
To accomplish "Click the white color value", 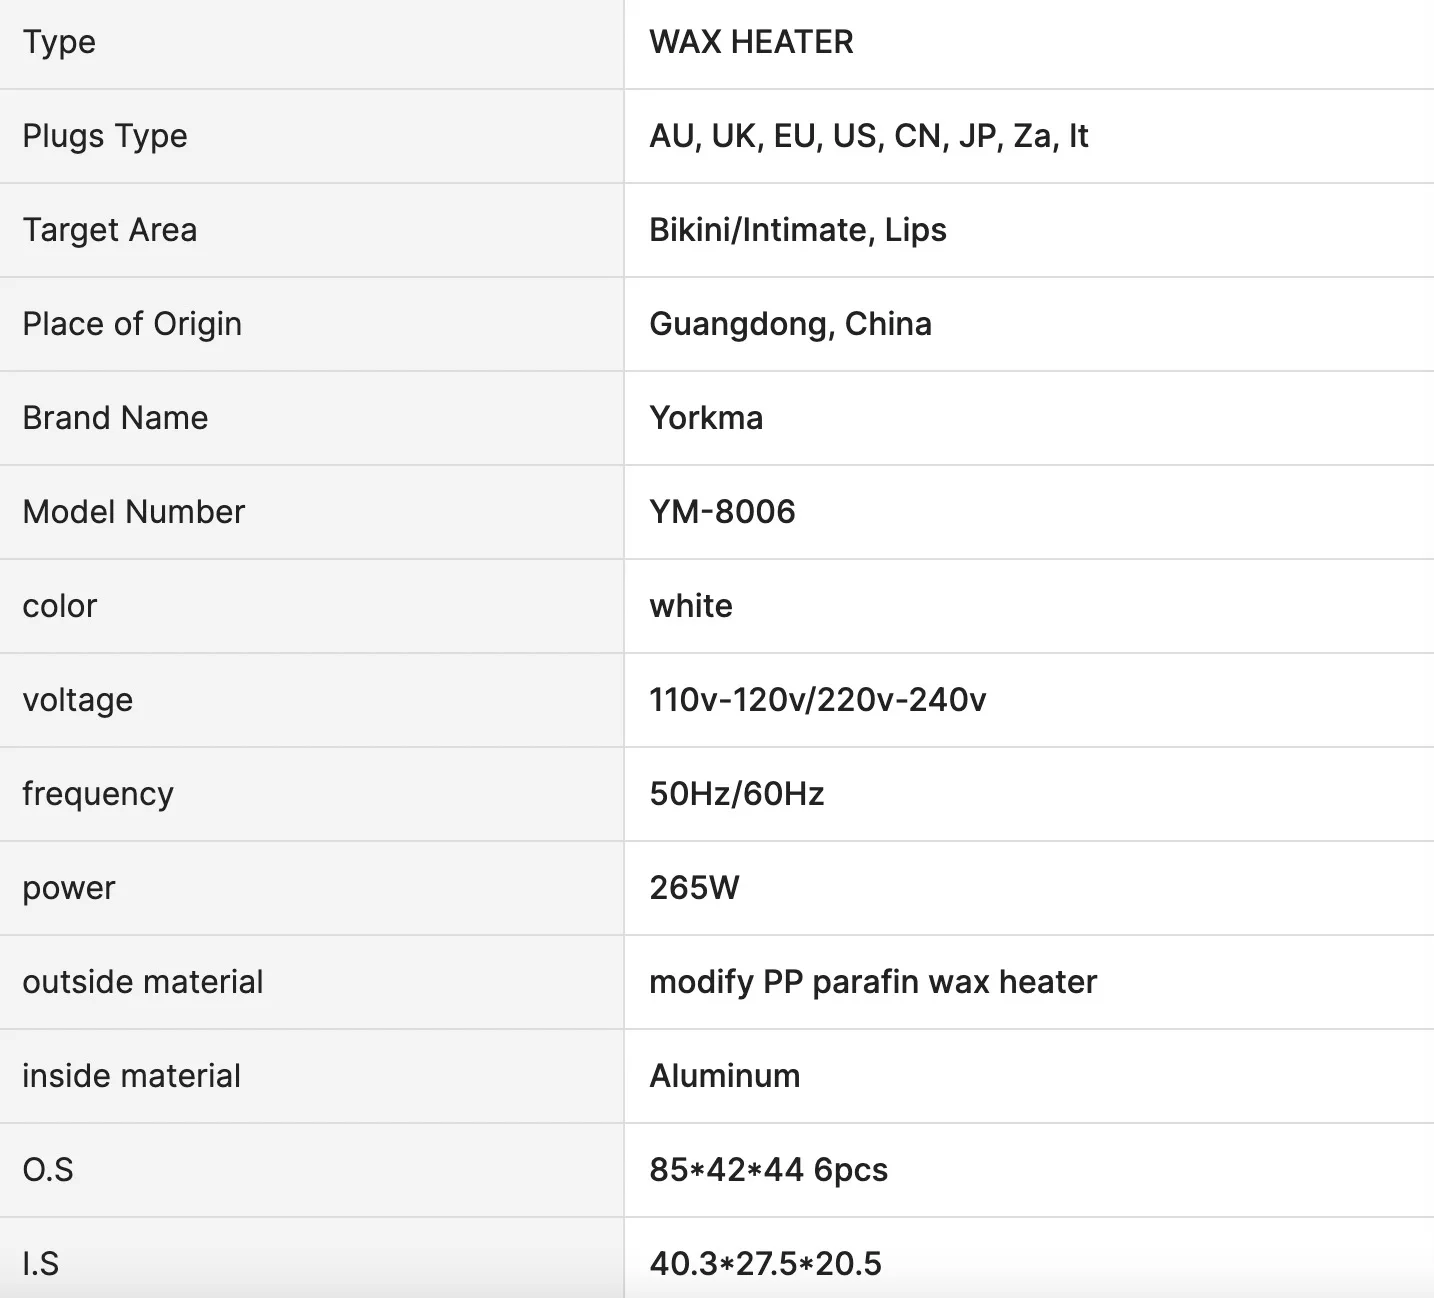I will (x=691, y=606).
